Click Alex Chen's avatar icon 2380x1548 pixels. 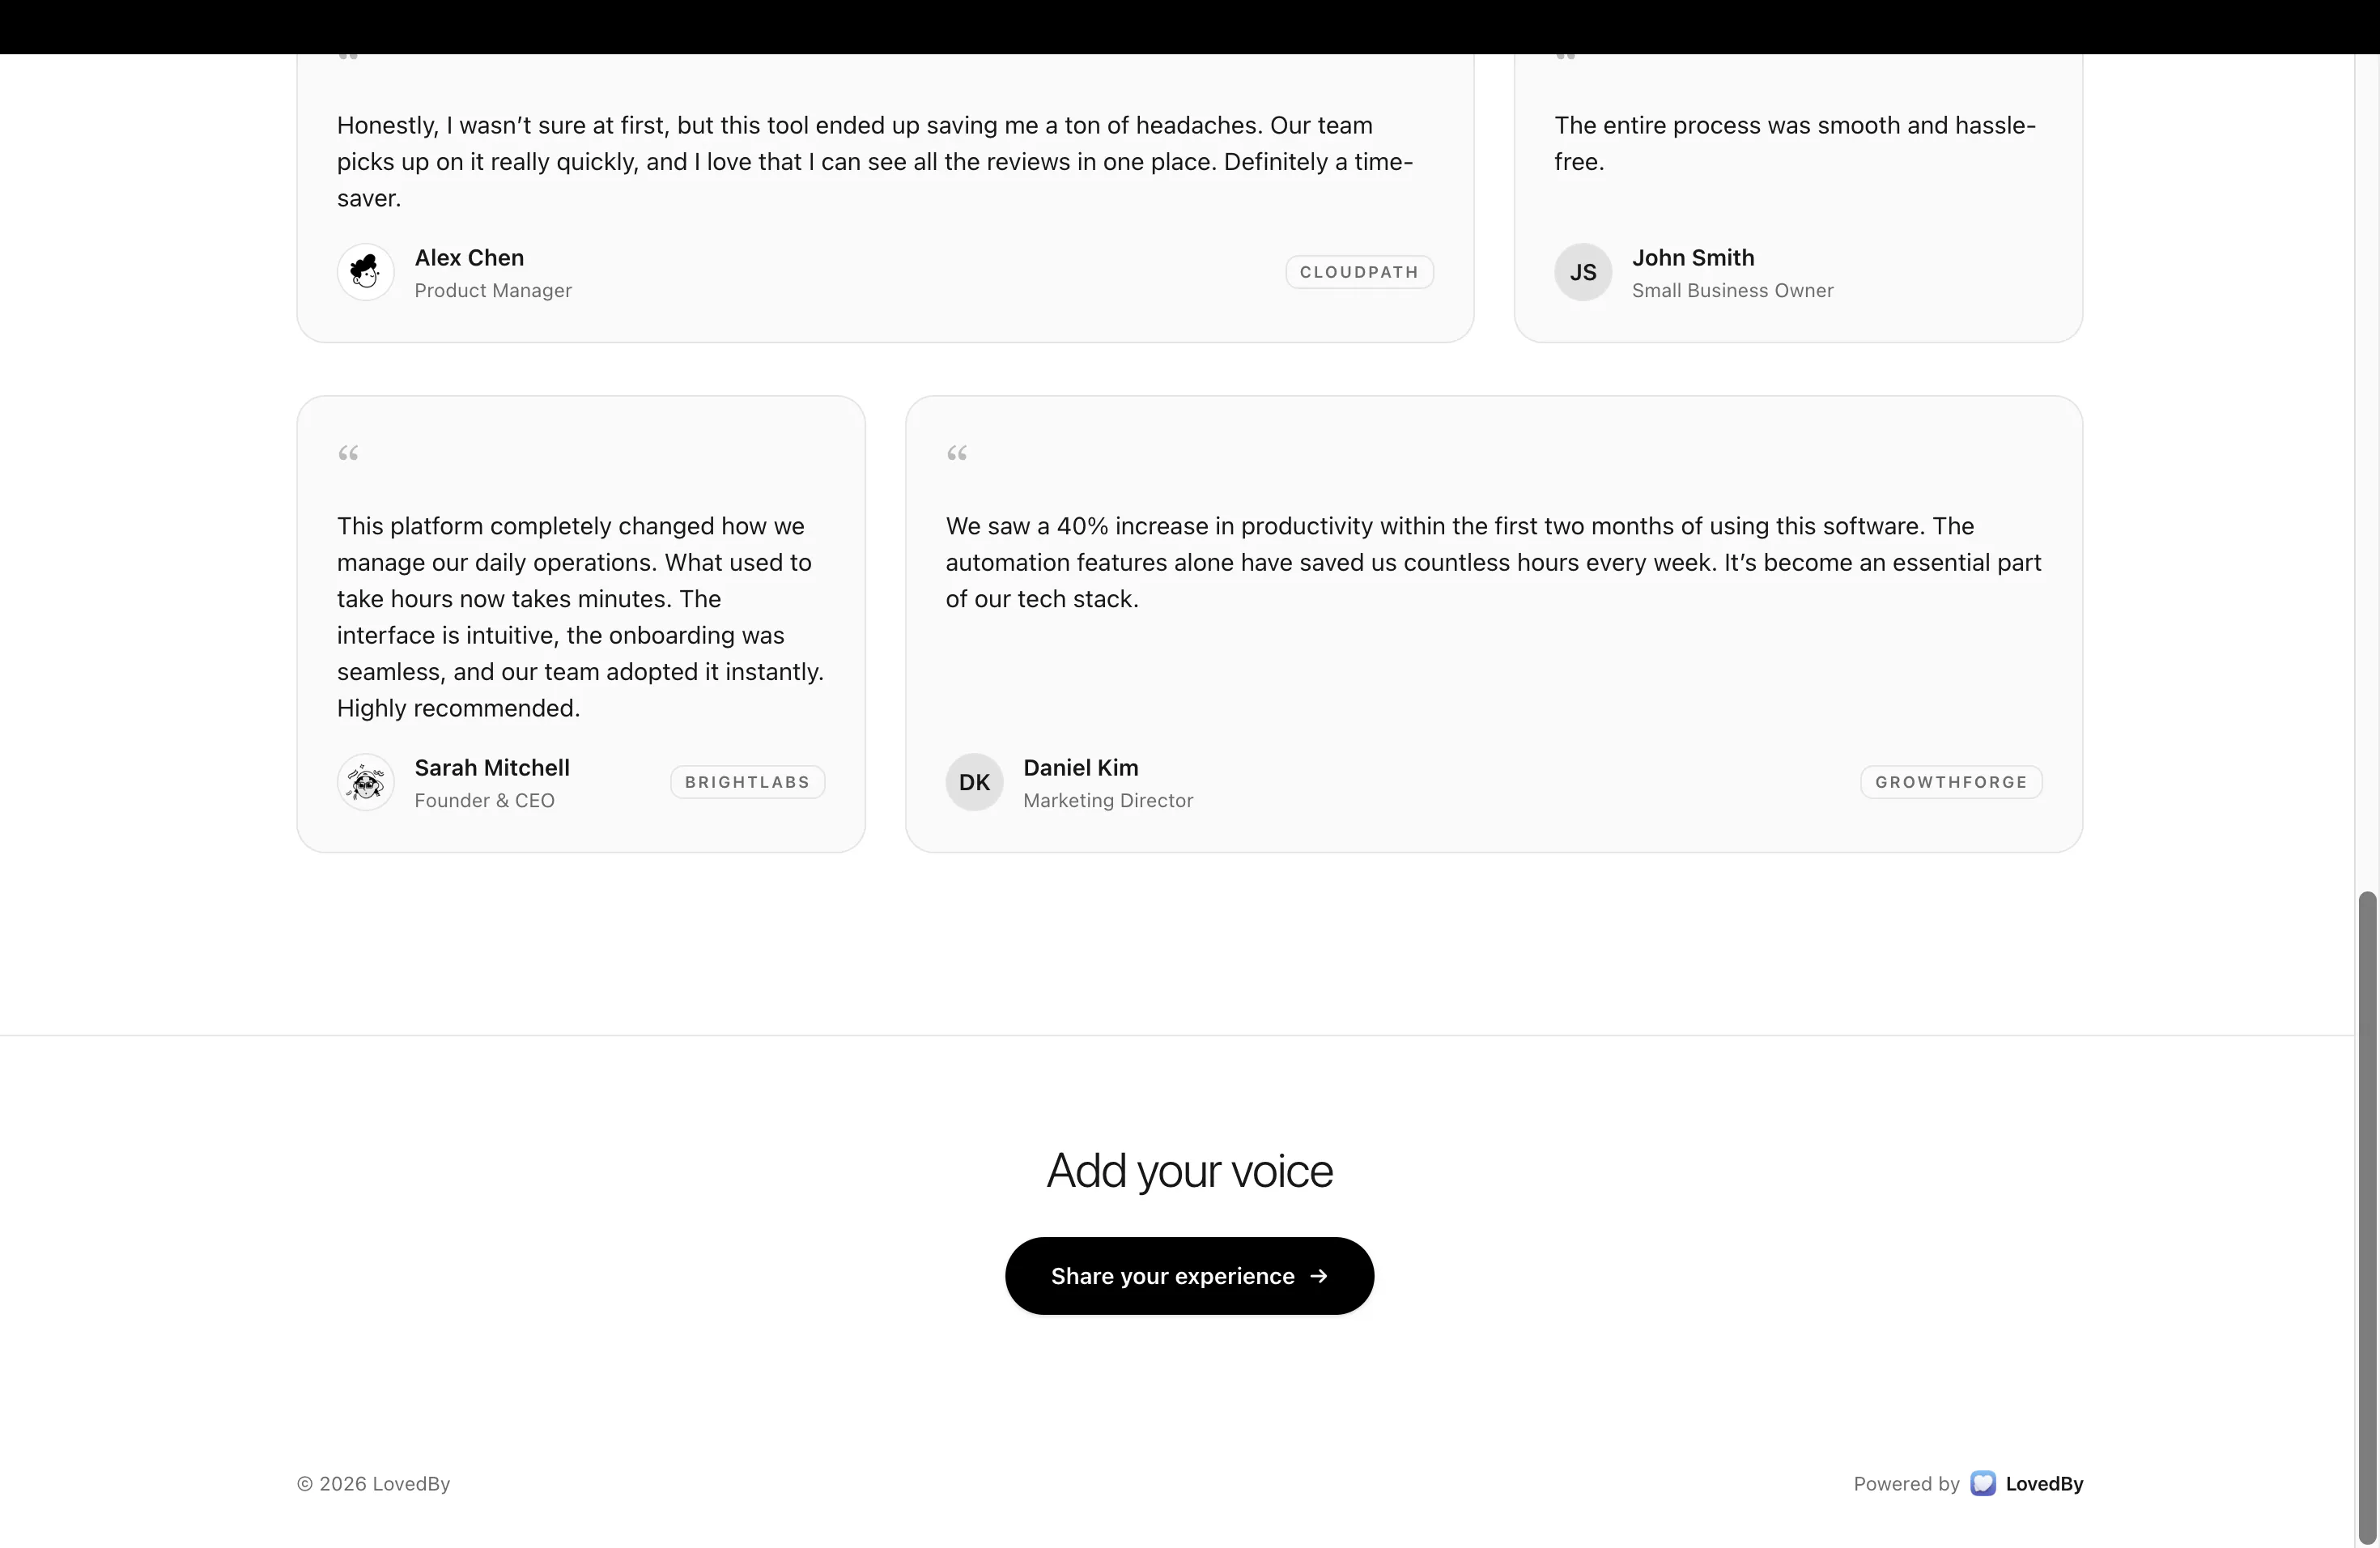365,272
